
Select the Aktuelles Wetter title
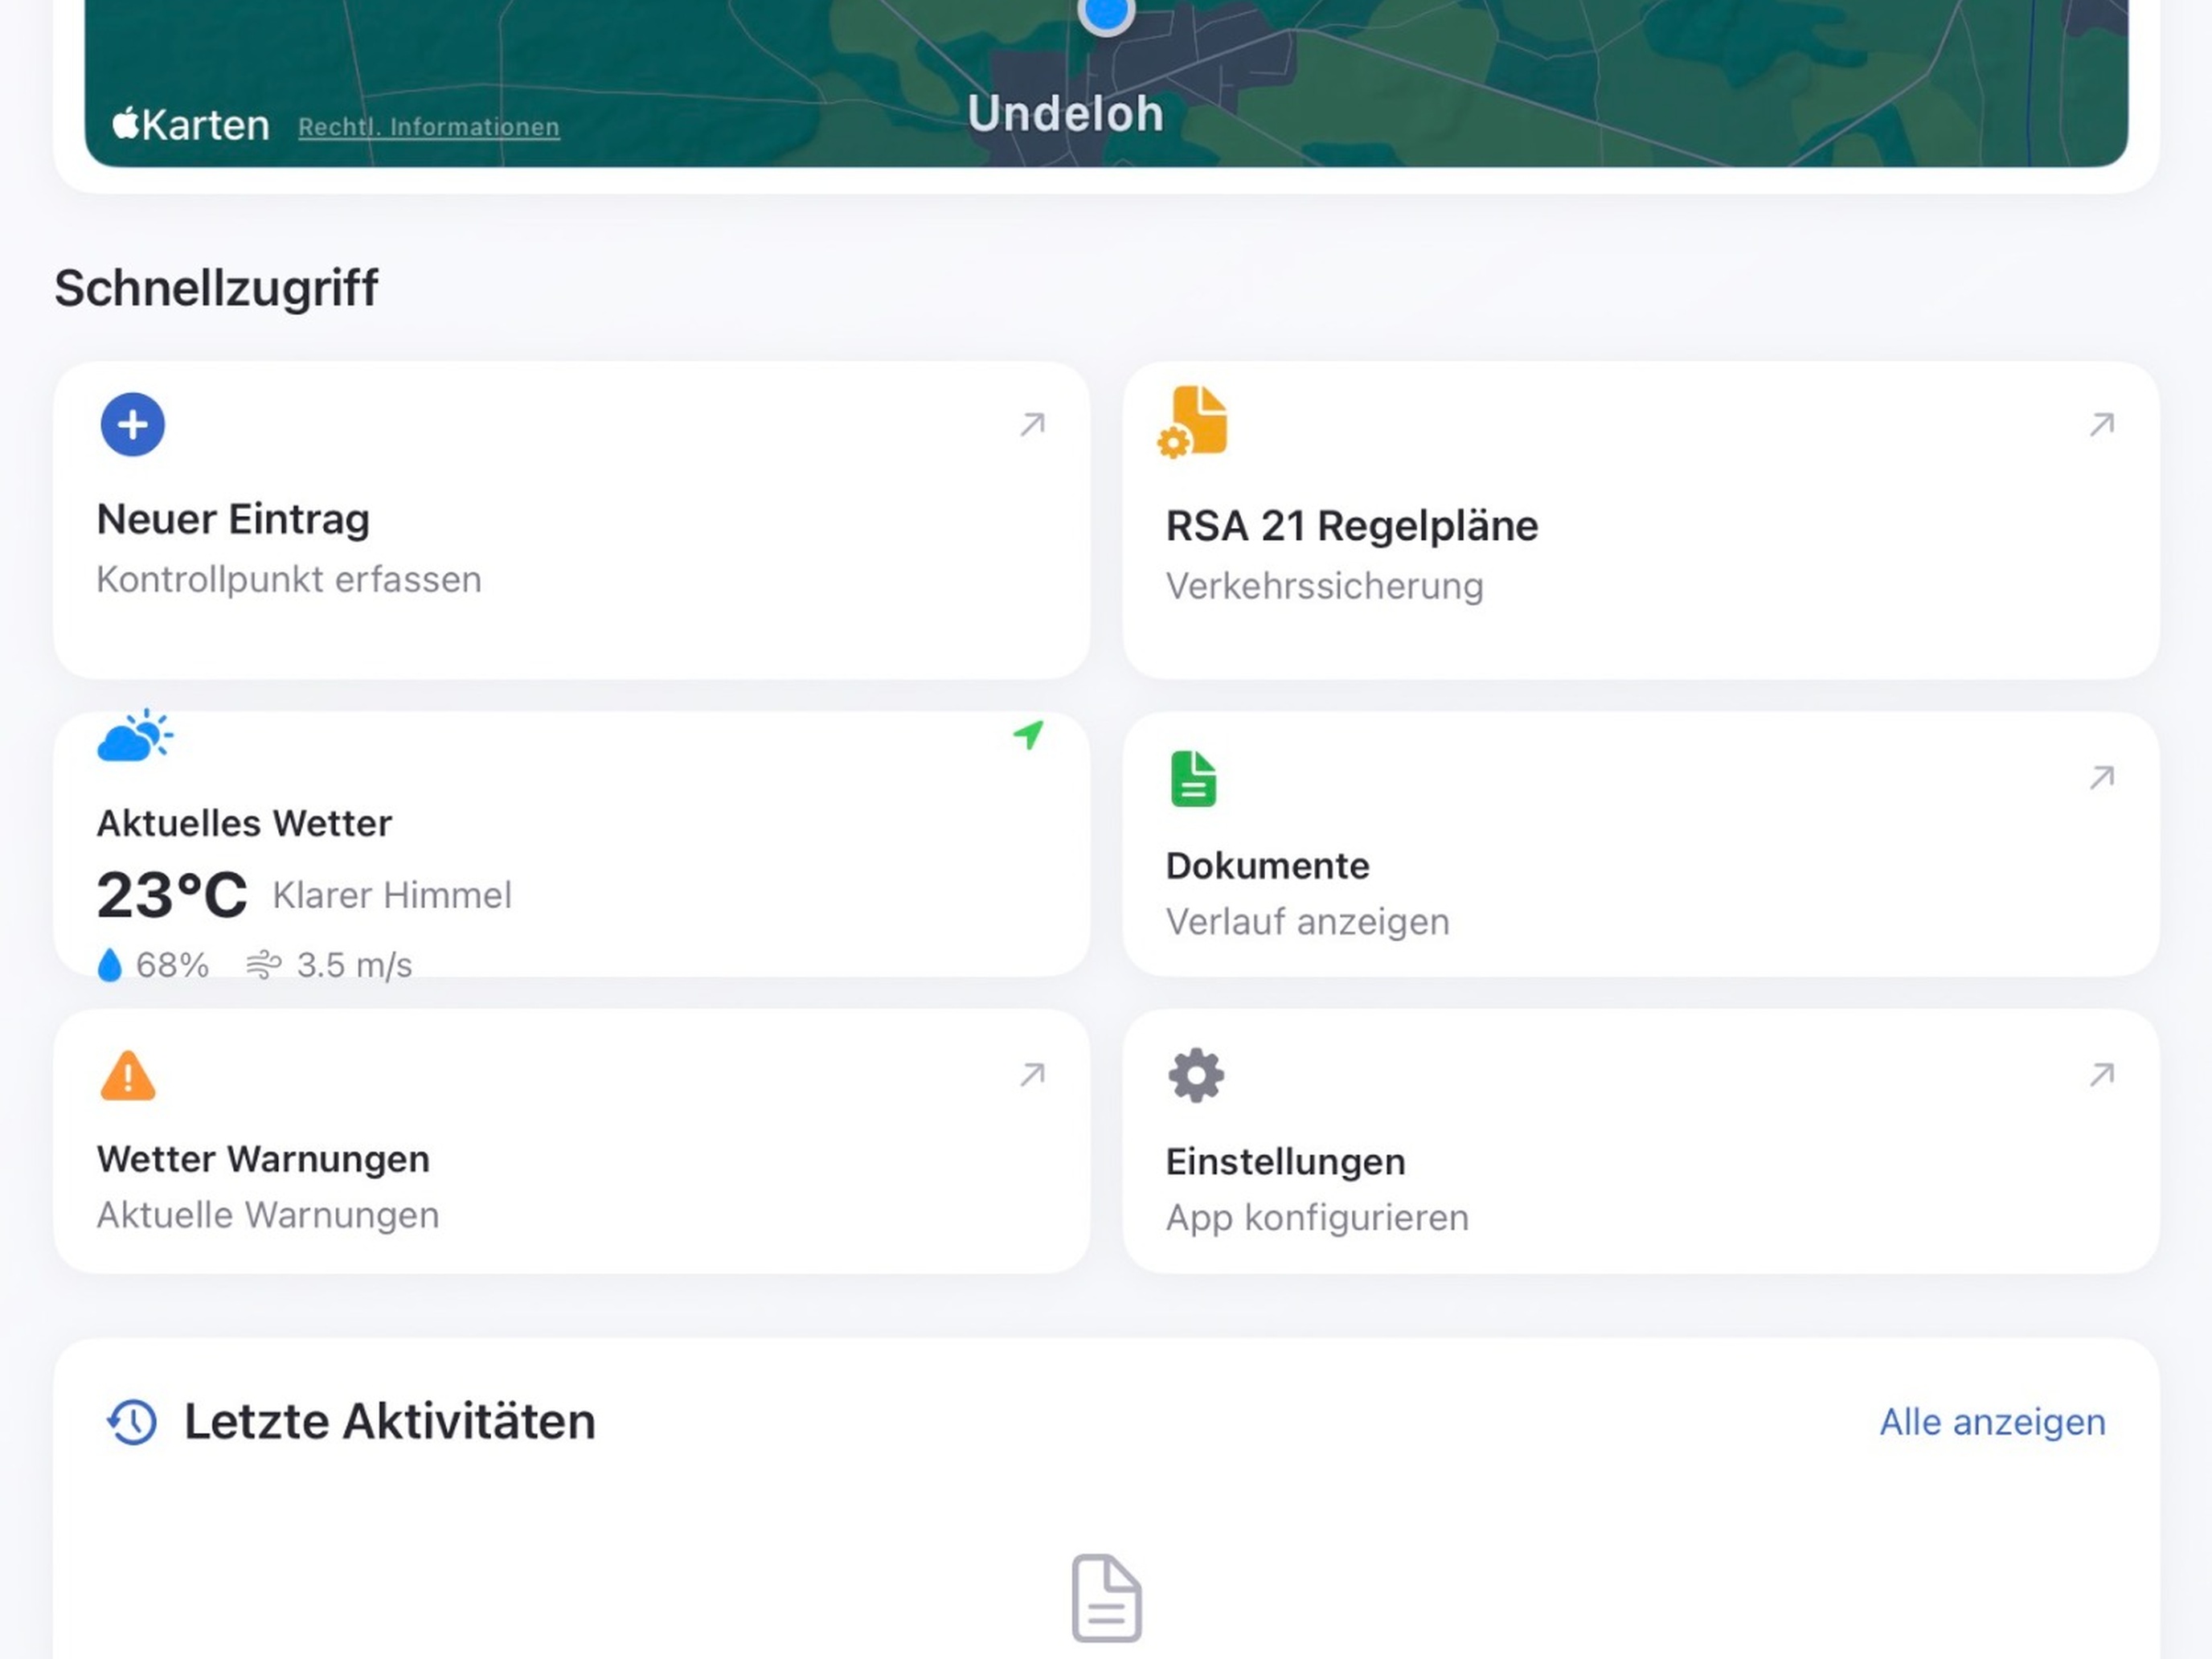244,824
